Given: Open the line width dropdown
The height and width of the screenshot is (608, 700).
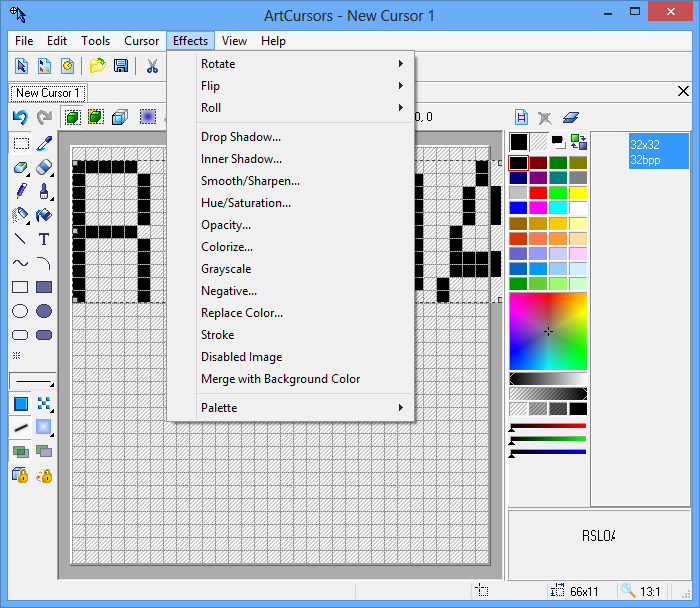Looking at the screenshot, I should tap(32, 381).
